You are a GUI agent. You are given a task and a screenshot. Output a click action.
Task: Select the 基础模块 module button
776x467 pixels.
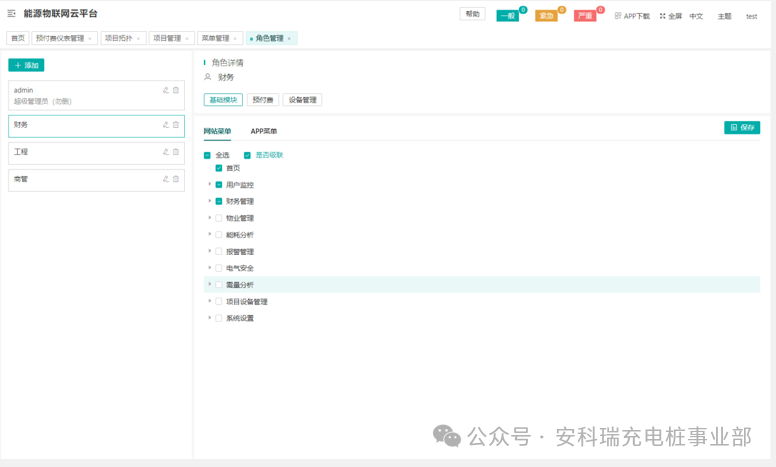[x=223, y=100]
